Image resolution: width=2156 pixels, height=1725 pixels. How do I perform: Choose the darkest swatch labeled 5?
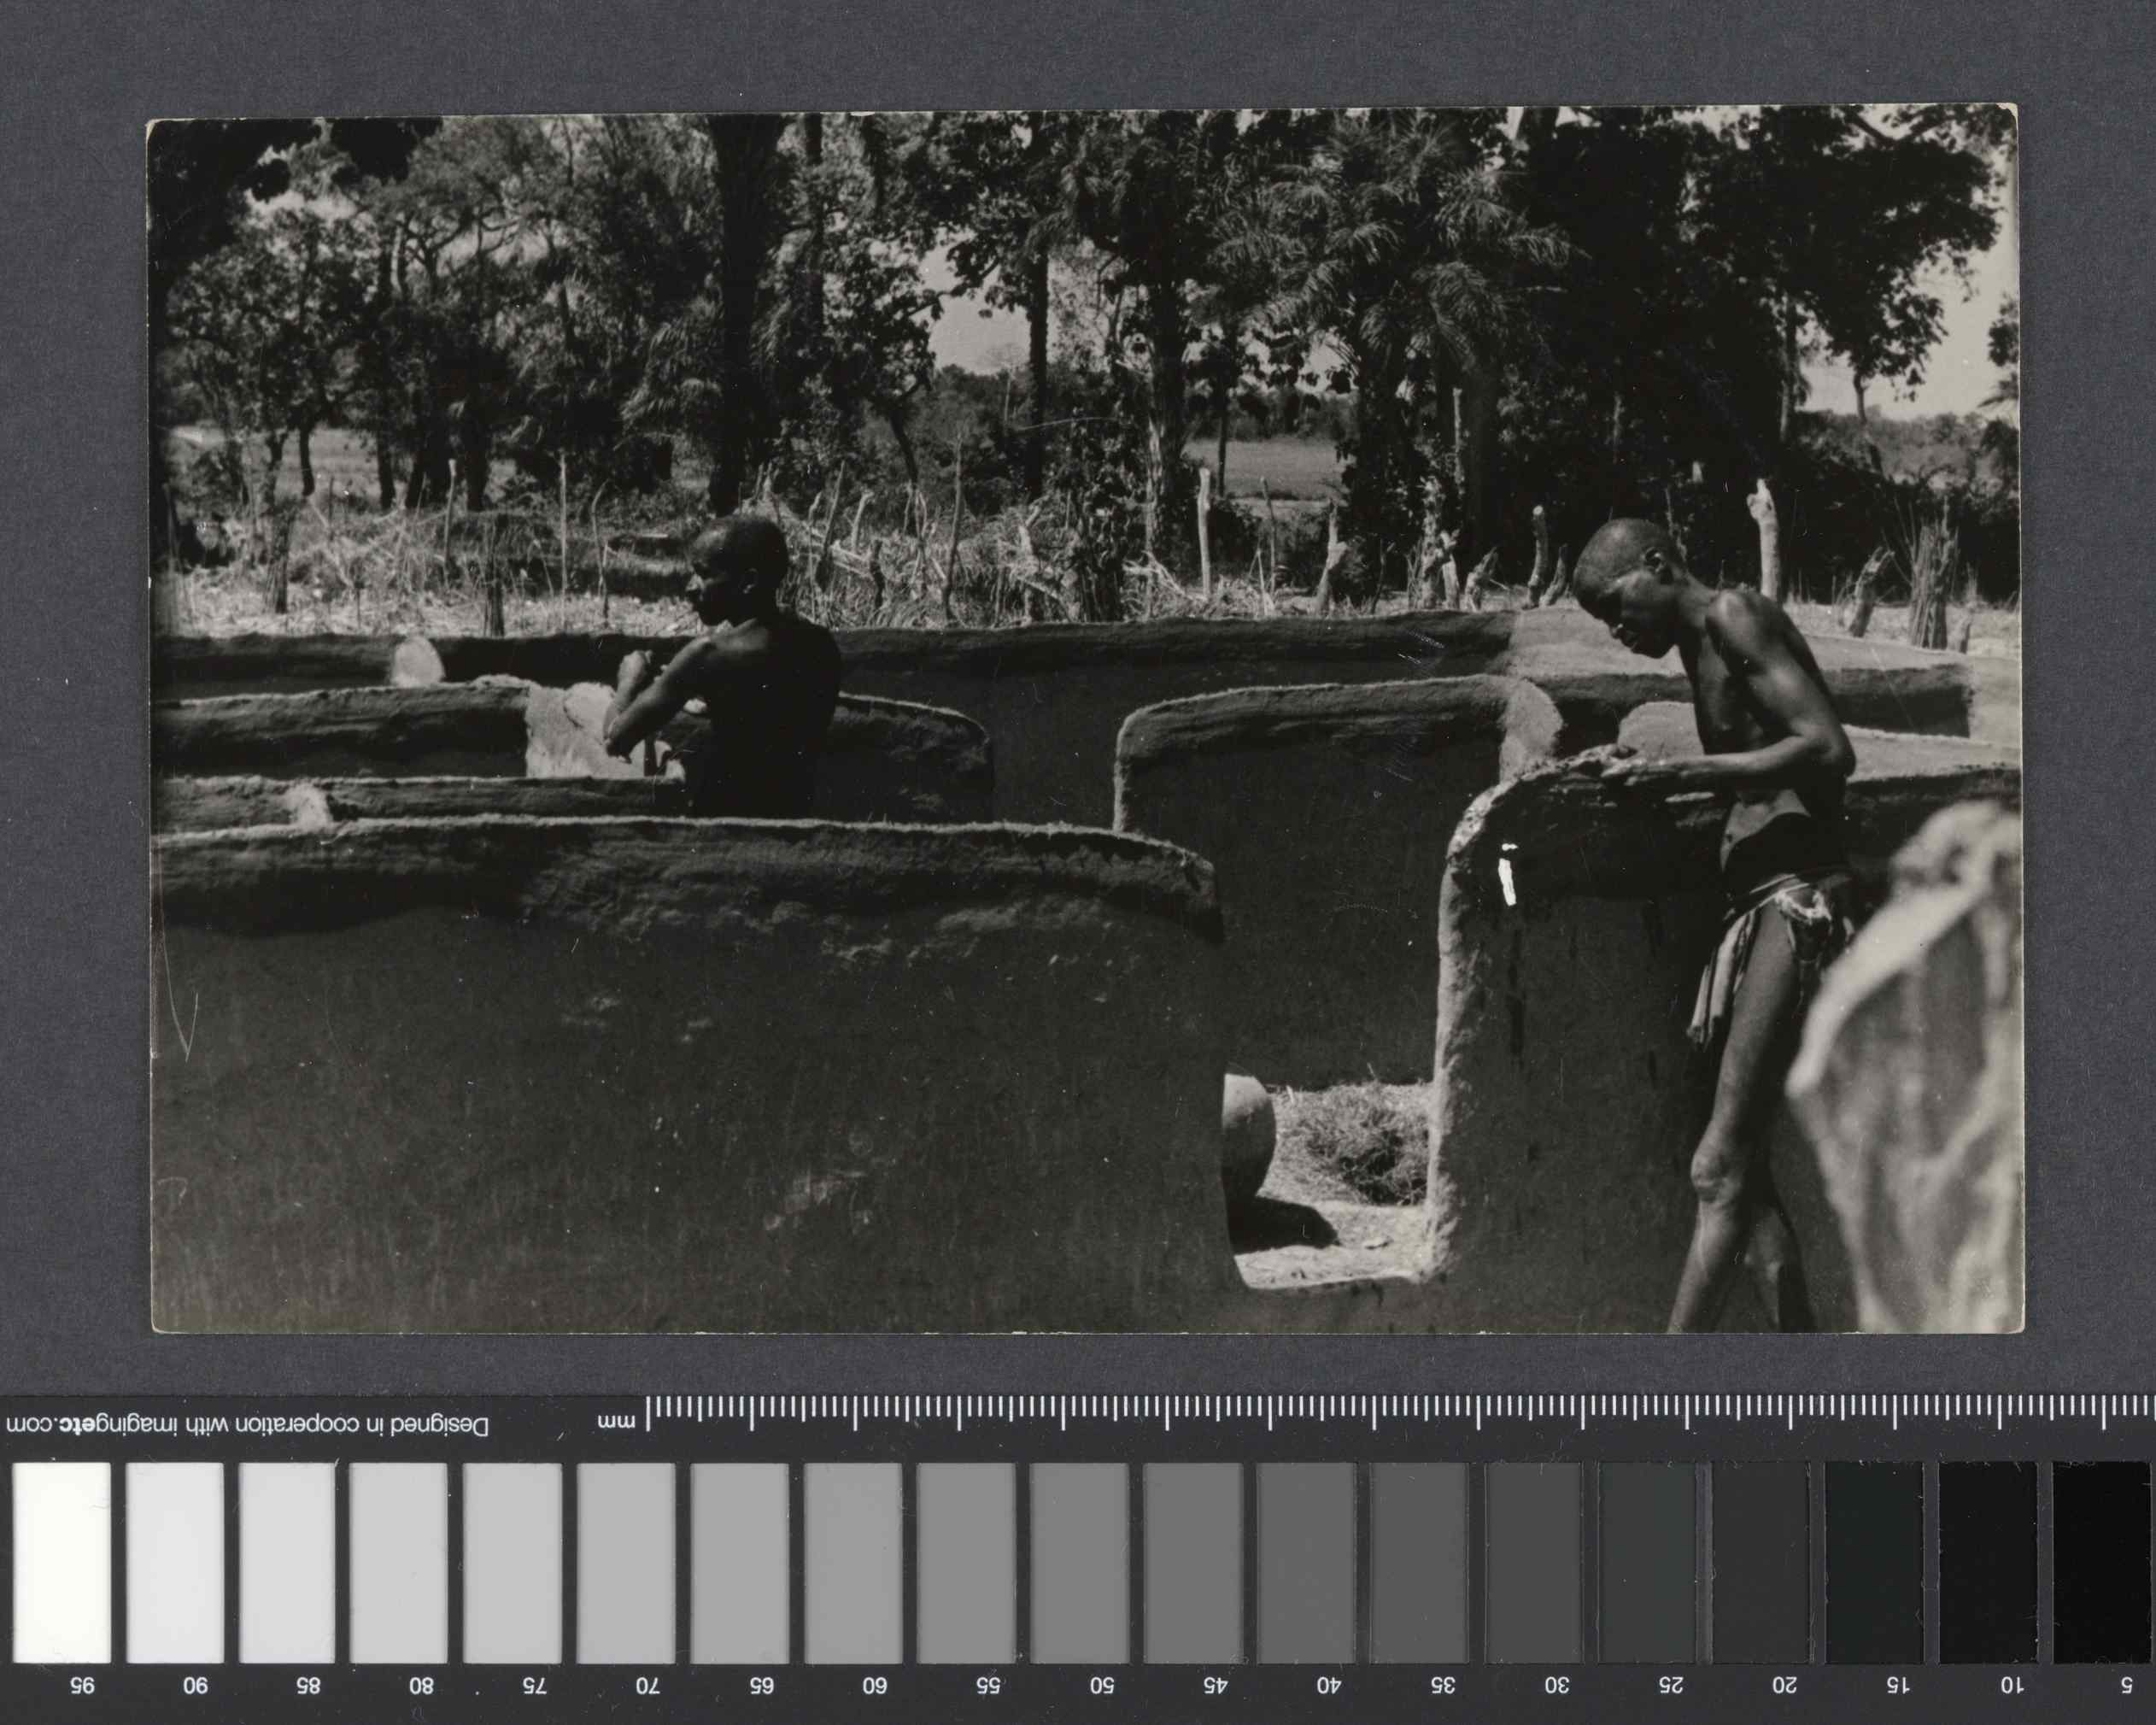(2102, 1562)
